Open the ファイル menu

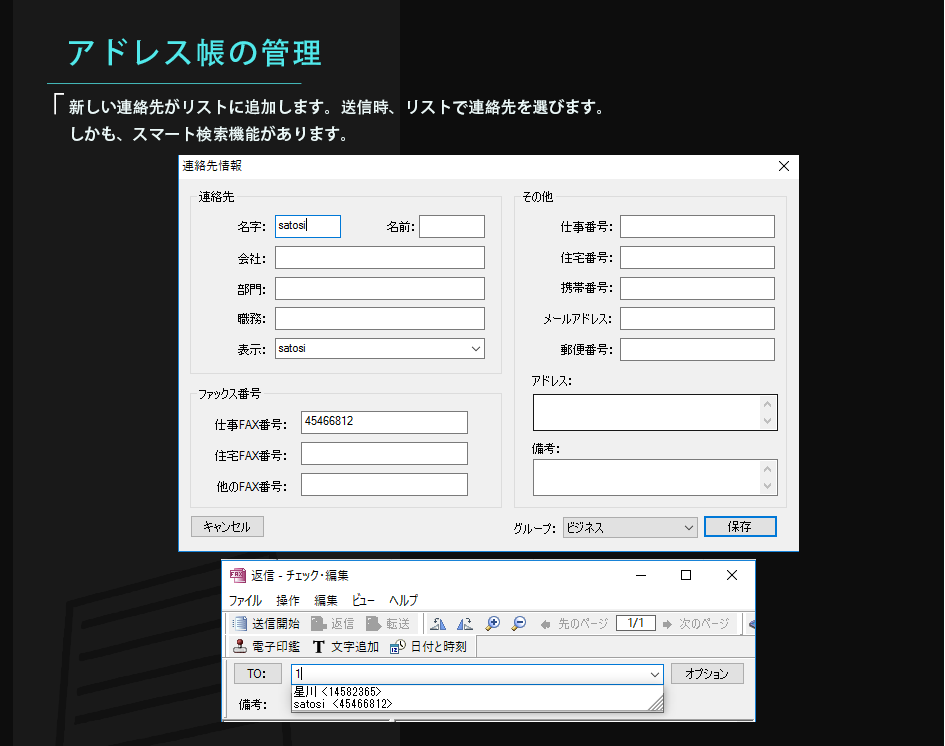click(245, 600)
